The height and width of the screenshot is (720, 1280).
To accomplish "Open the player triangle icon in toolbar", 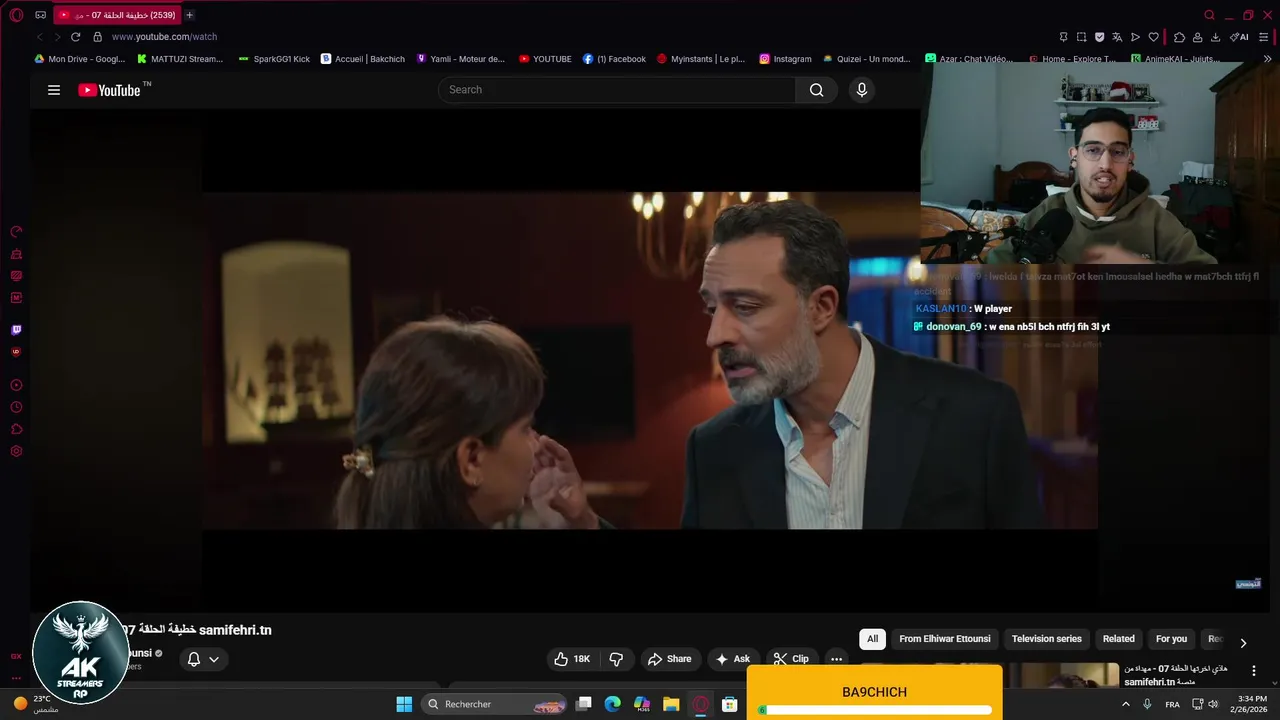I will point(1135,37).
